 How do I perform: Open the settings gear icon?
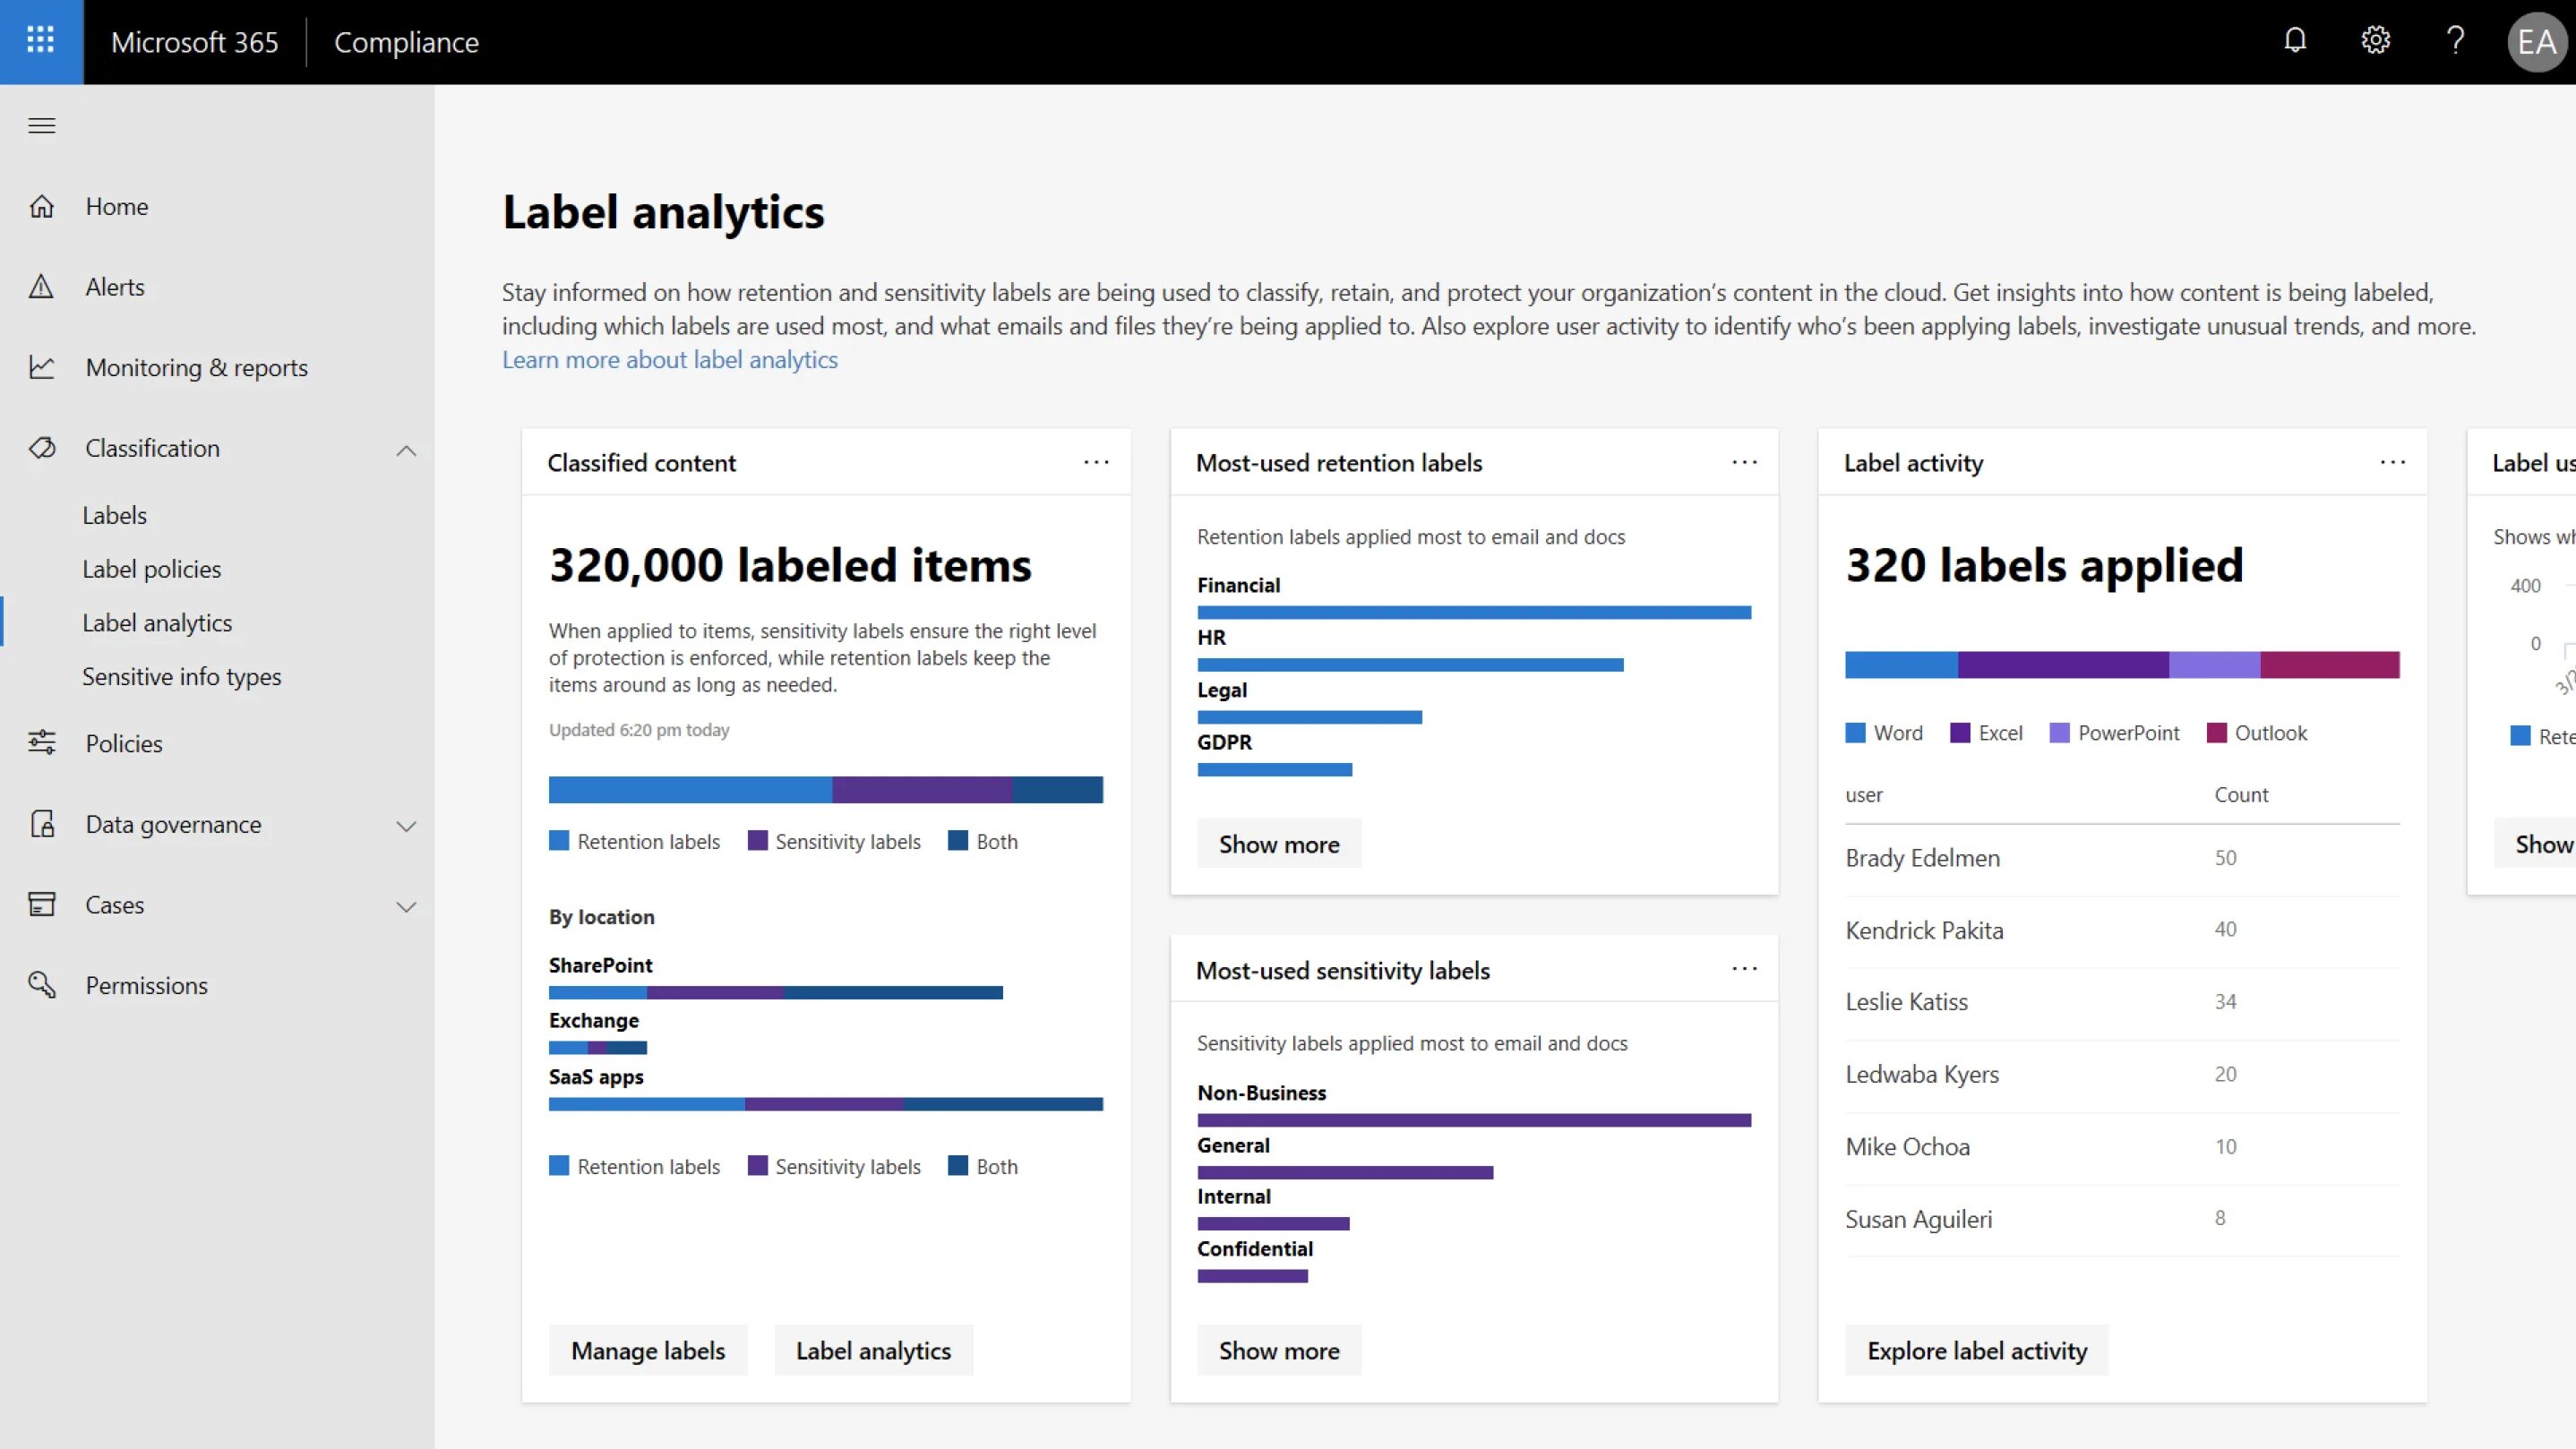click(x=2375, y=41)
